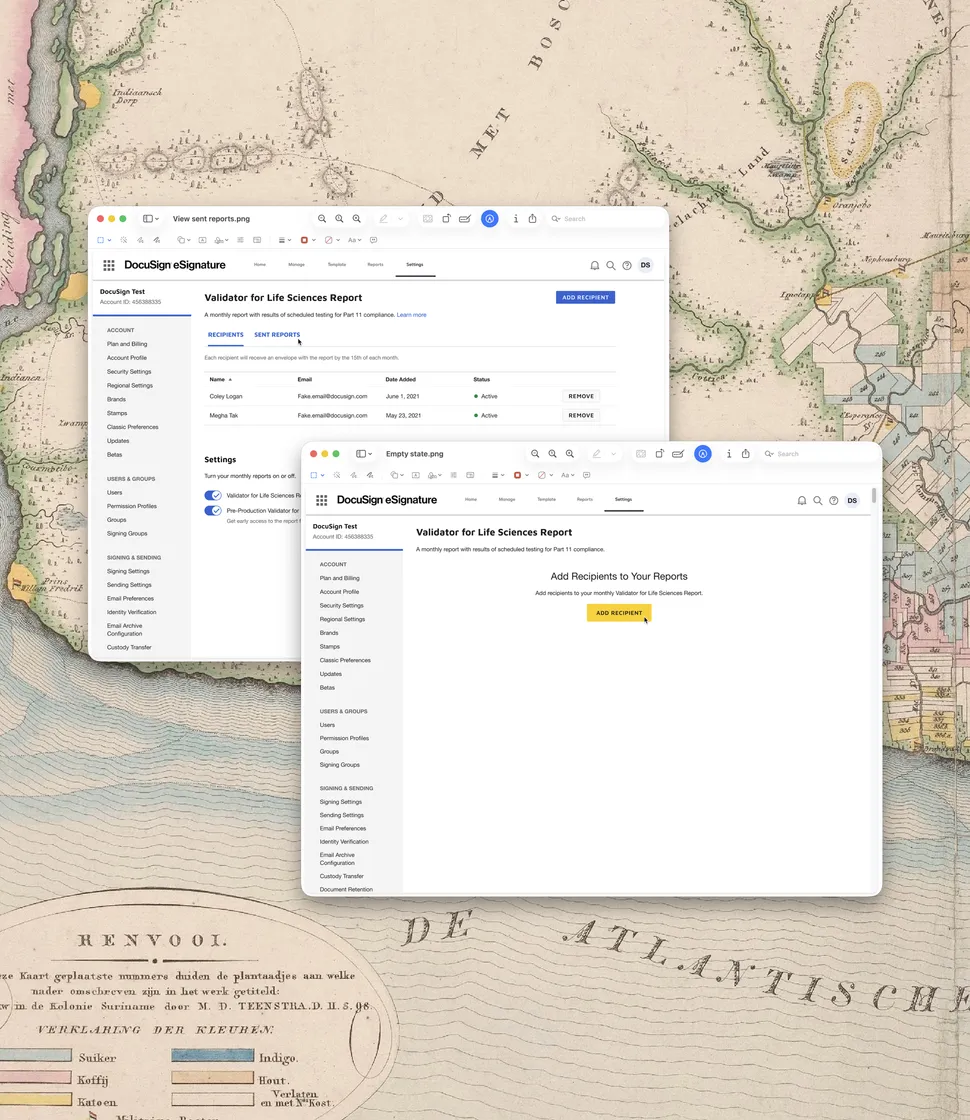Screen dimensions: 970x1120
Task: Toggle Markup toolbar in View sent reports window
Action: point(489,219)
